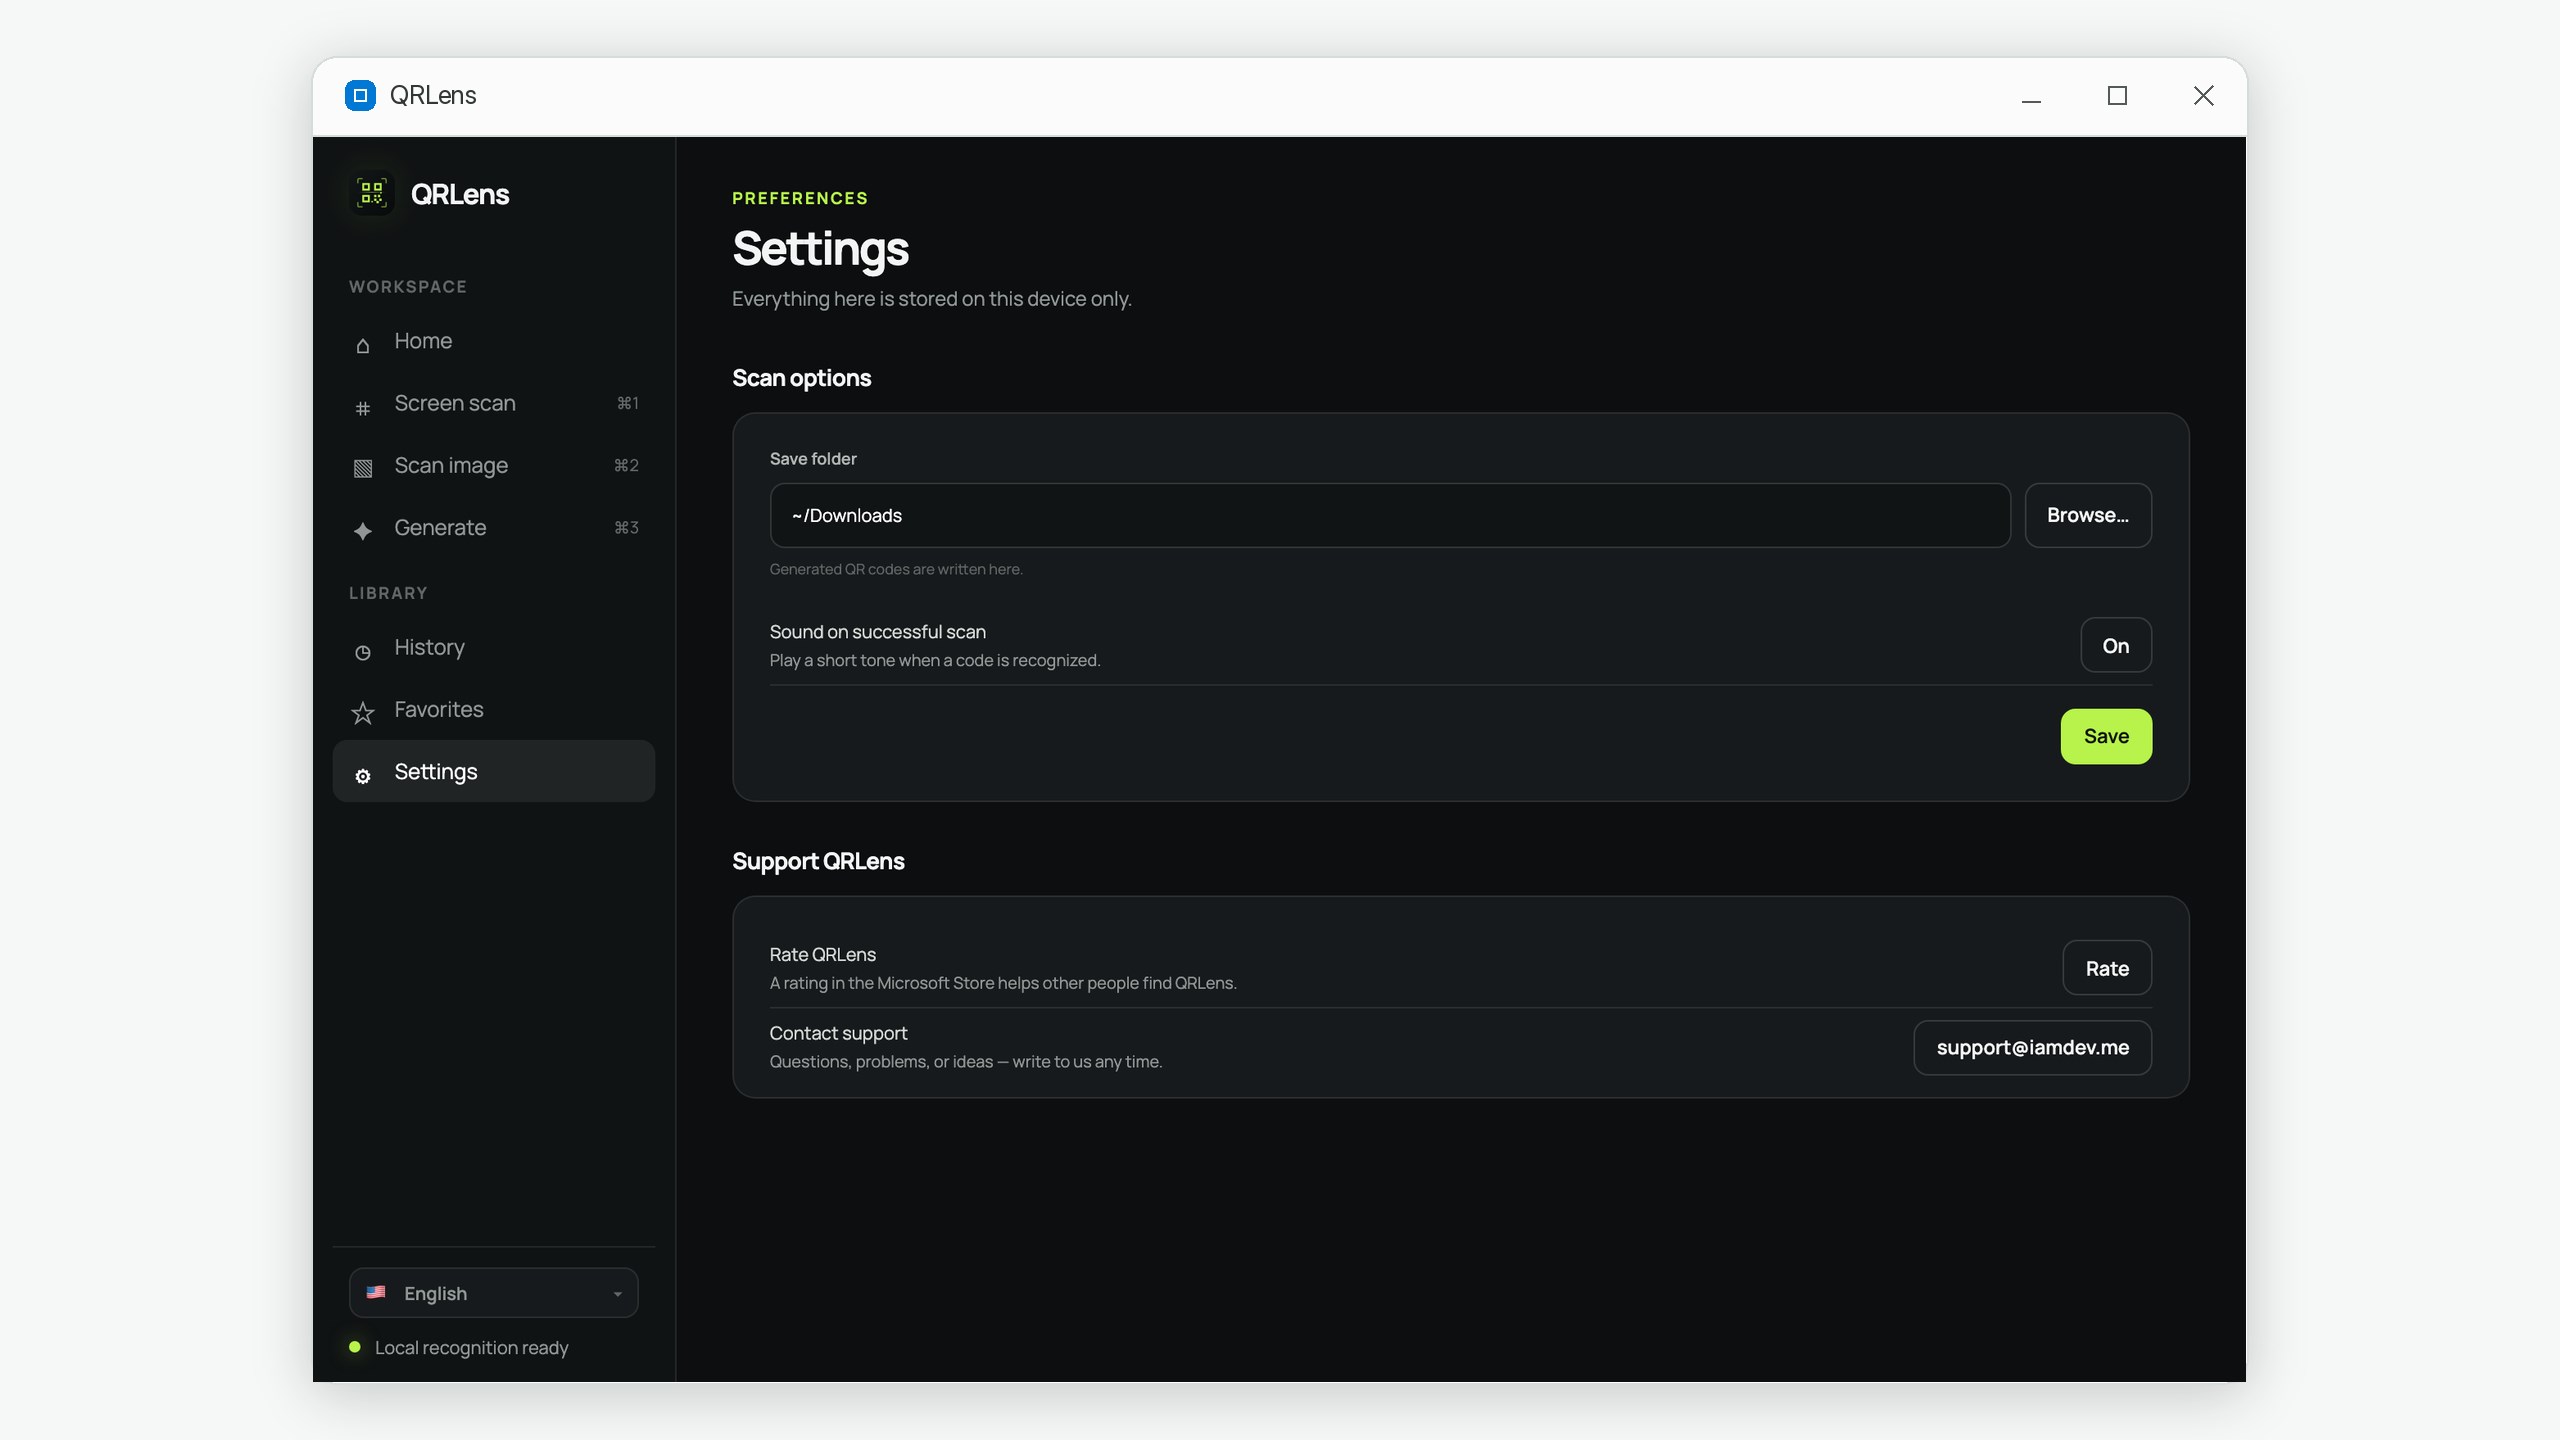Click the WORKSPACE section header
Viewport: 2560px width, 1440px height.
(x=408, y=287)
